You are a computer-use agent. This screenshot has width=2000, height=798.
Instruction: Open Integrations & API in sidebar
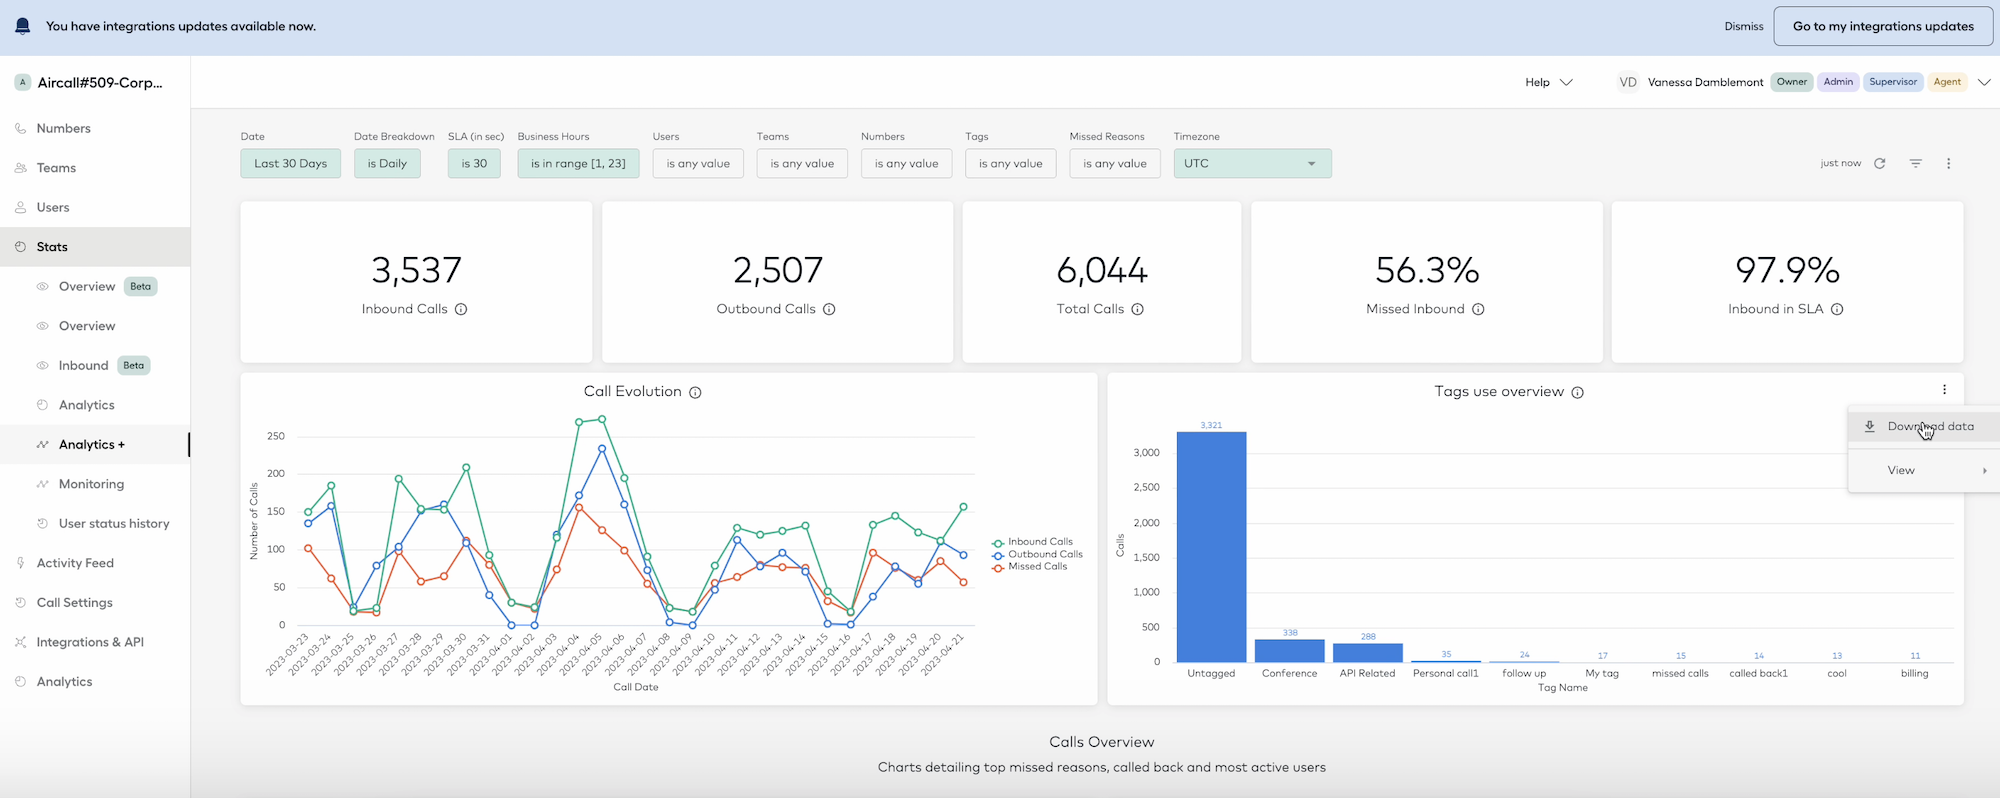[x=90, y=642]
